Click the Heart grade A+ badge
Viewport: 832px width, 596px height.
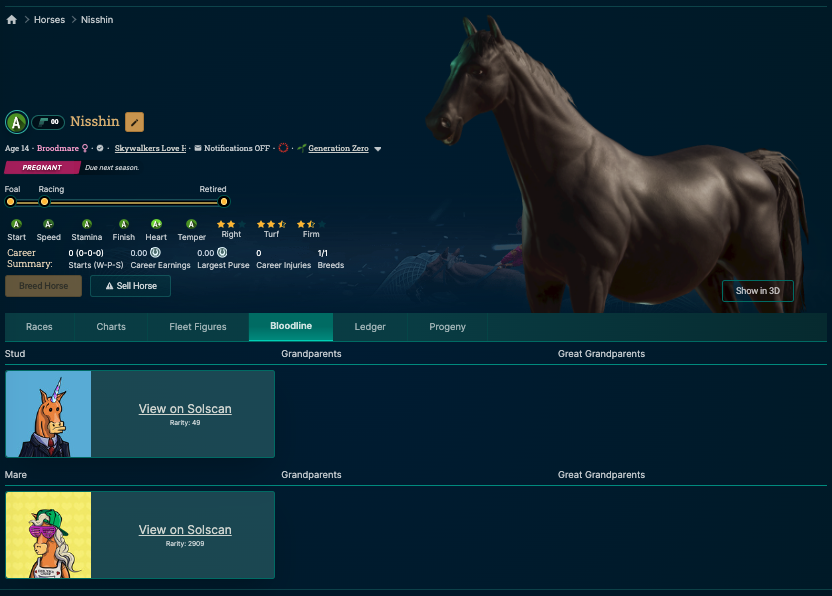point(156,224)
